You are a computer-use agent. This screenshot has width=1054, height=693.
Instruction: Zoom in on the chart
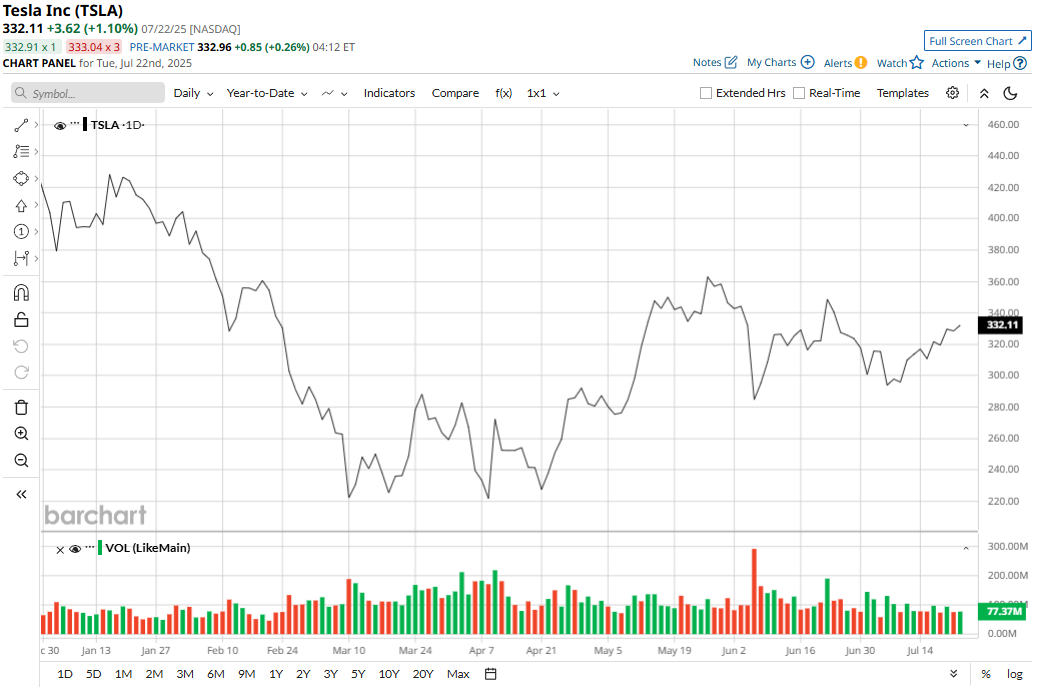[x=21, y=434]
